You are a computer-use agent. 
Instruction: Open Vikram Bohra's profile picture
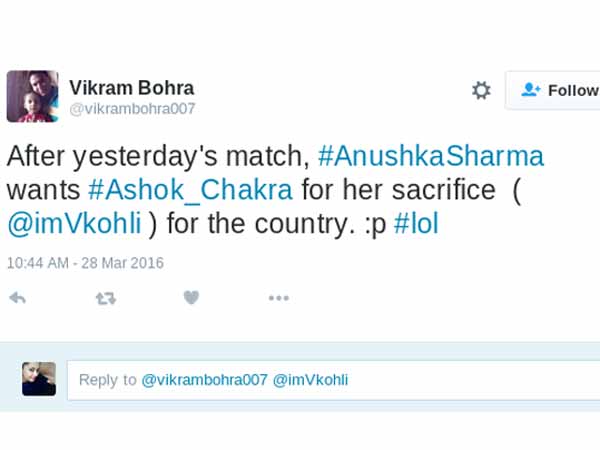[x=31, y=96]
